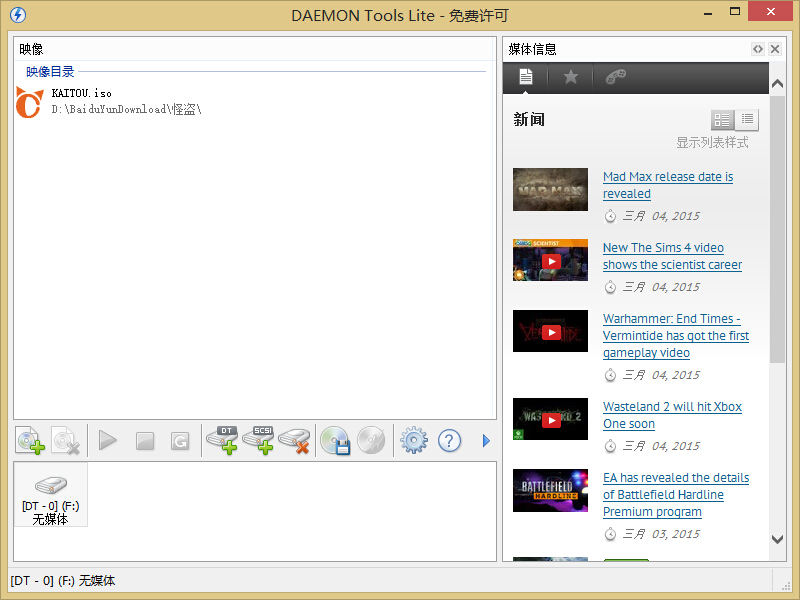
Task: Click the Remove Image toolbar icon
Action: pos(66,440)
